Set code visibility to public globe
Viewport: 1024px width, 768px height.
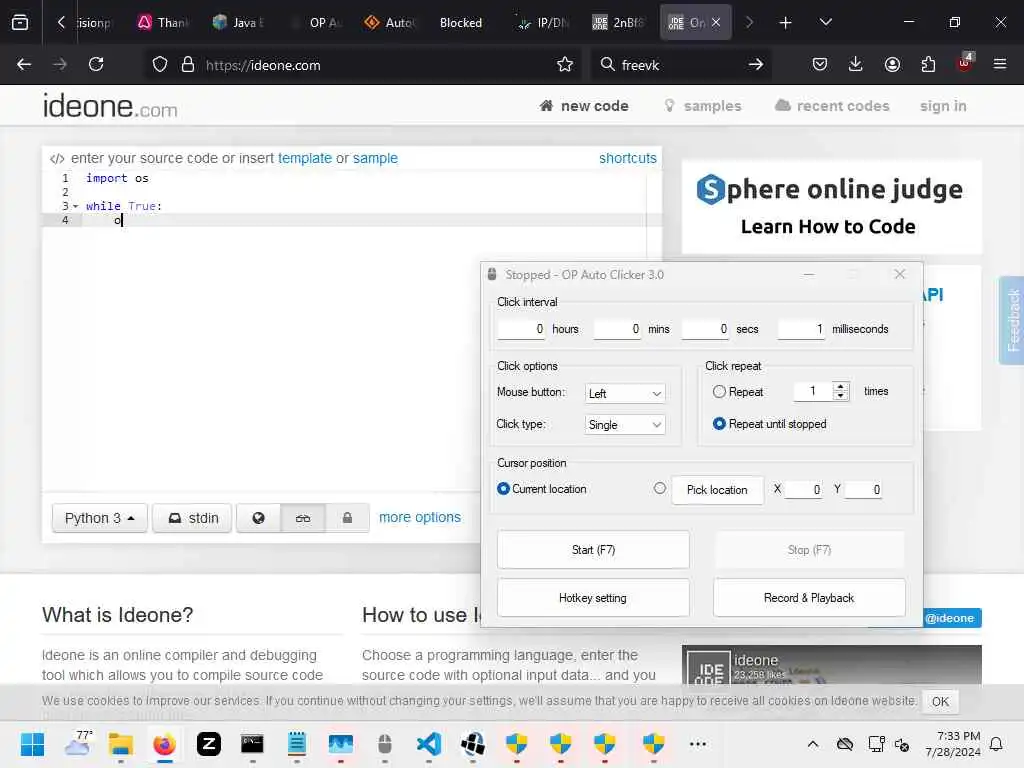(x=259, y=518)
